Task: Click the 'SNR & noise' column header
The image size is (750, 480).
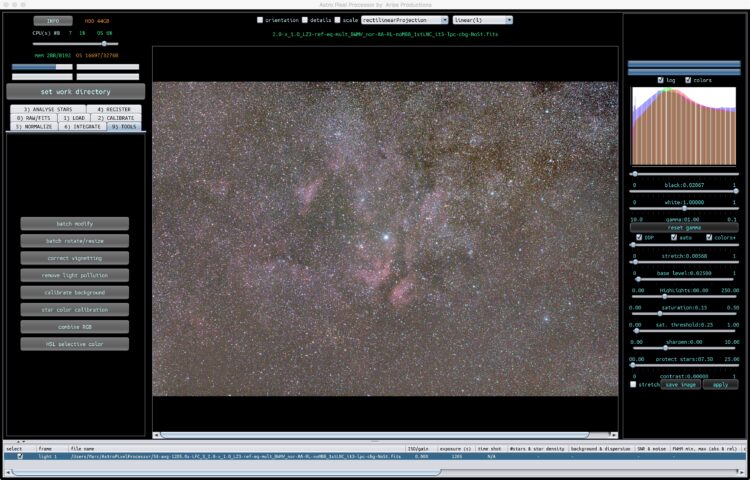Action: (652, 449)
